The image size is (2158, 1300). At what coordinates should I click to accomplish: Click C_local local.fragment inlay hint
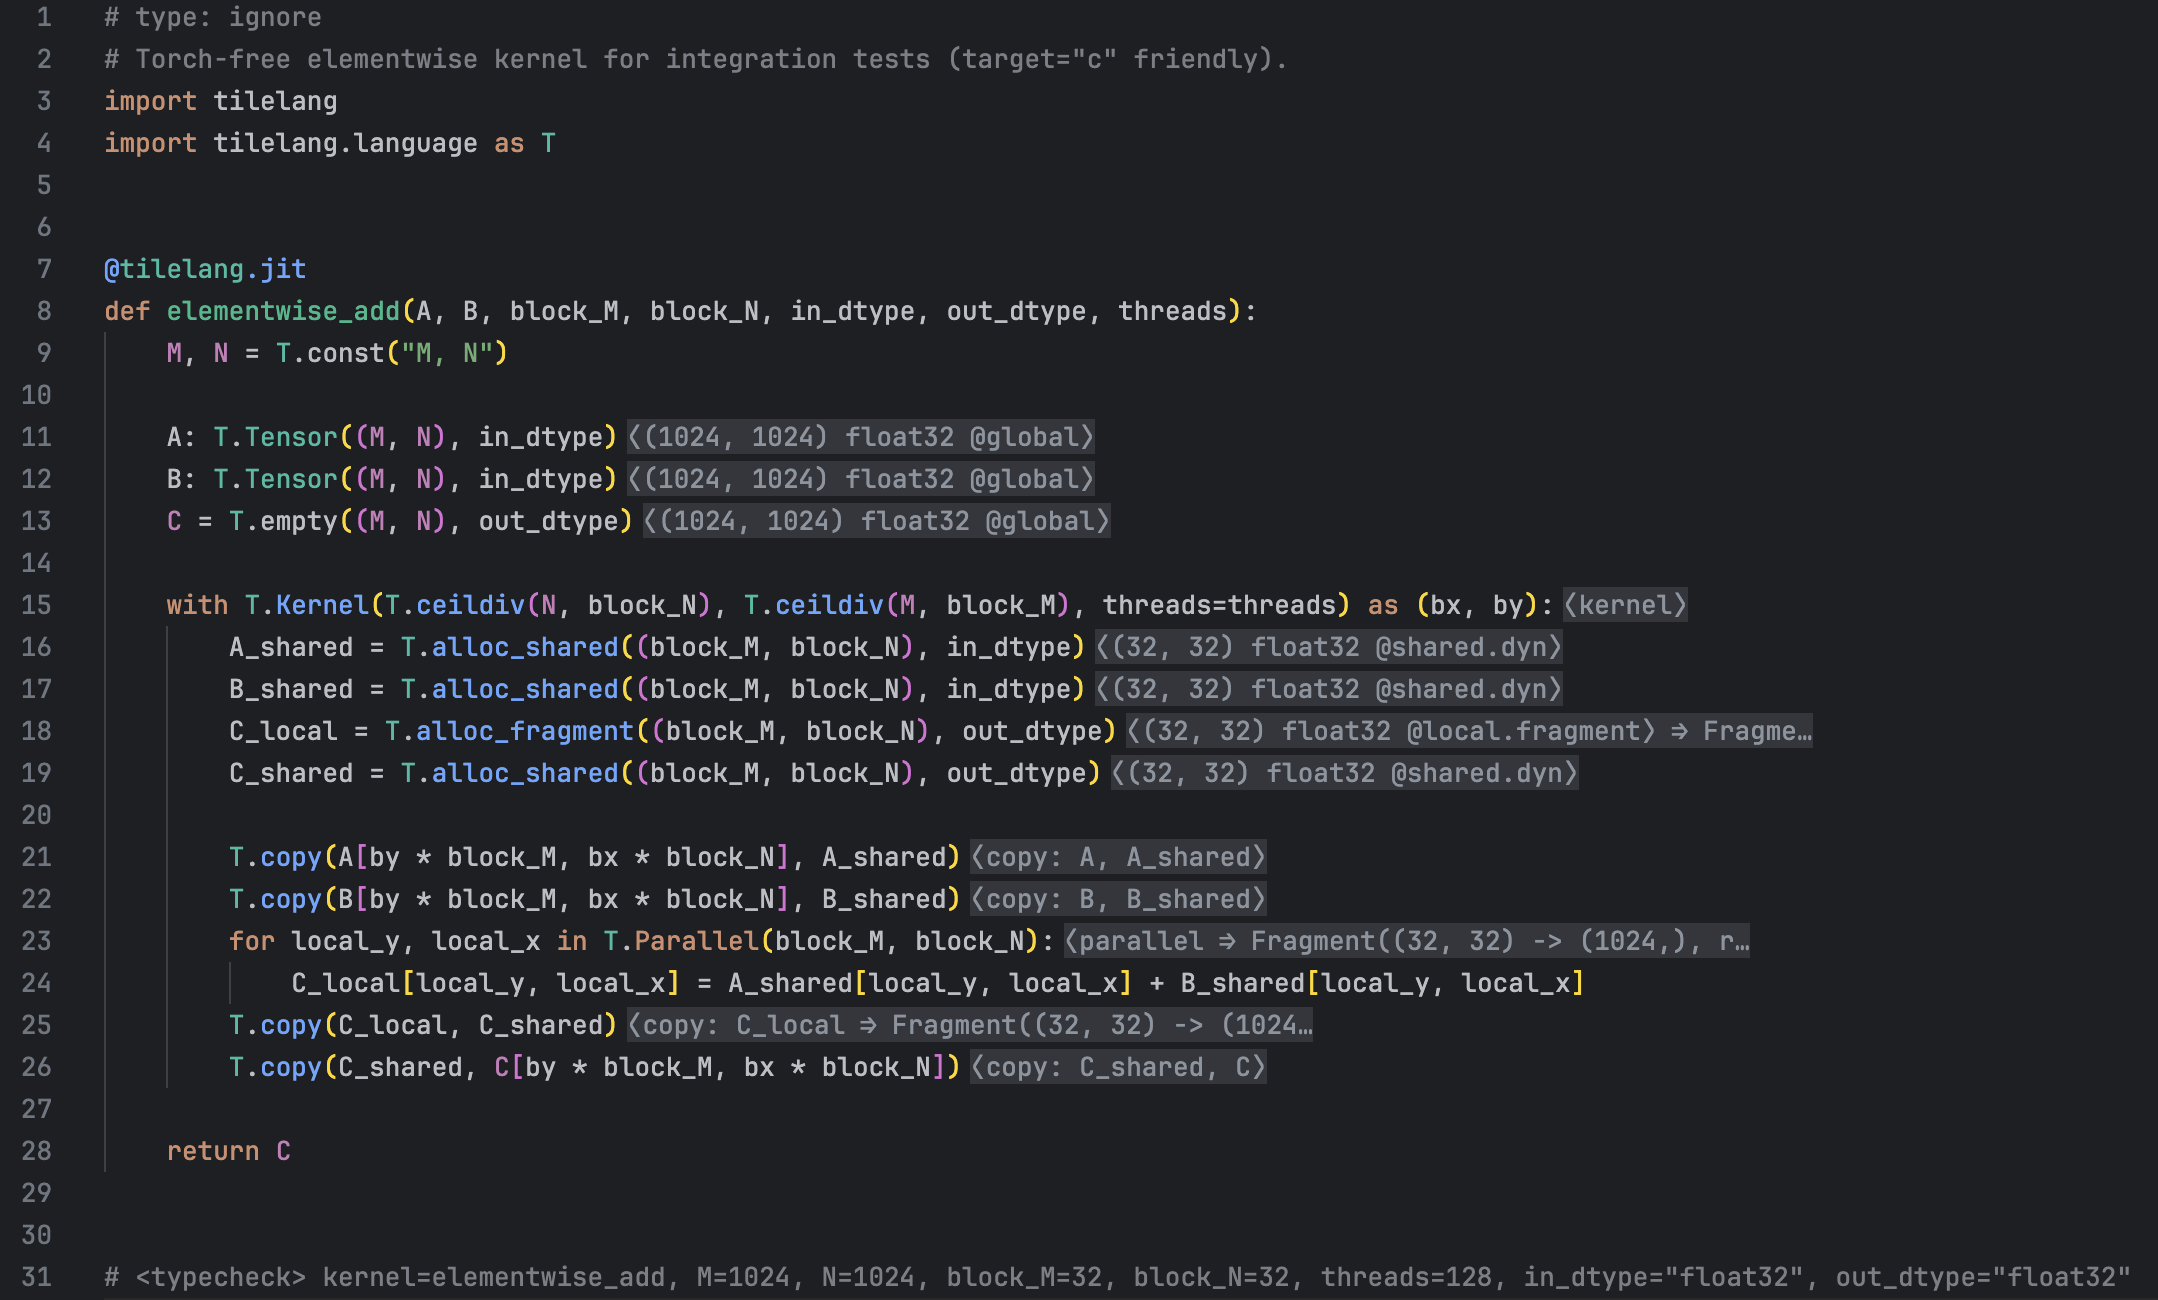point(1469,731)
